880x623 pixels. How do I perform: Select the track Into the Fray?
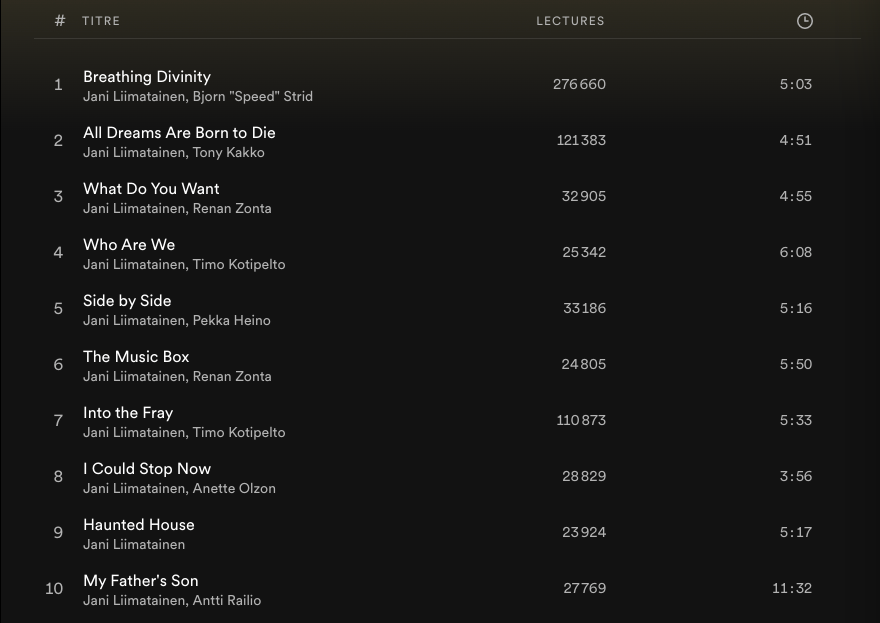128,413
